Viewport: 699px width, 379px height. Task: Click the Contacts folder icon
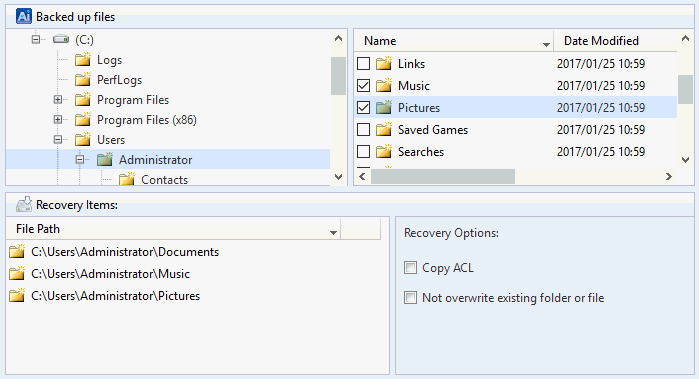[127, 179]
